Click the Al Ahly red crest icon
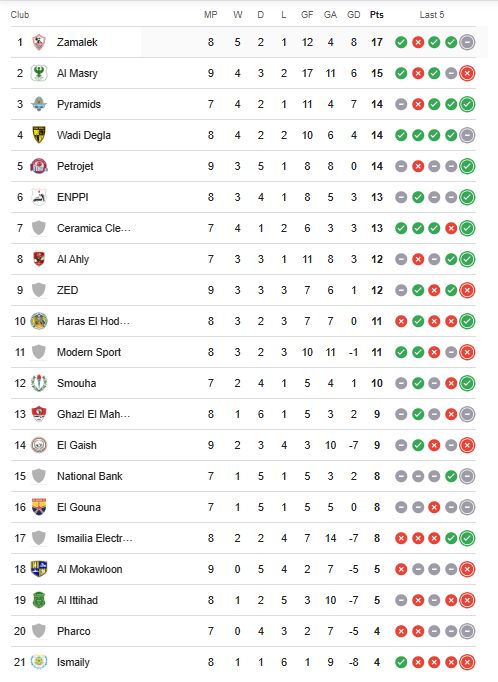 point(39,259)
